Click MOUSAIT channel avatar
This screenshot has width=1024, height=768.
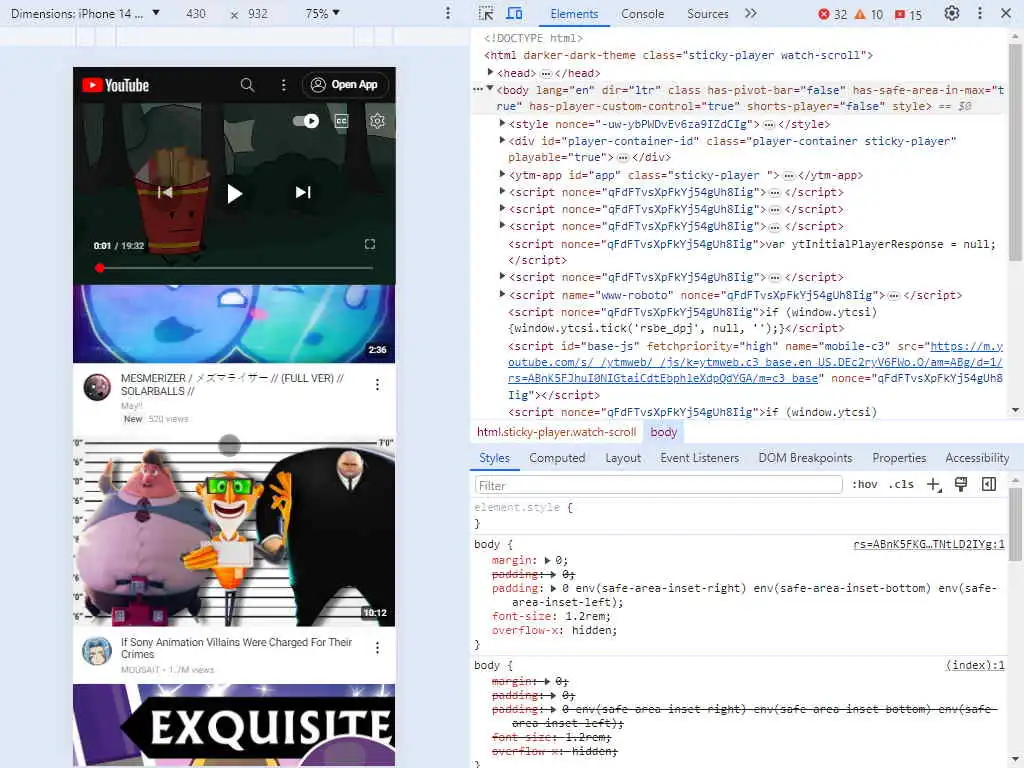[x=97, y=650]
